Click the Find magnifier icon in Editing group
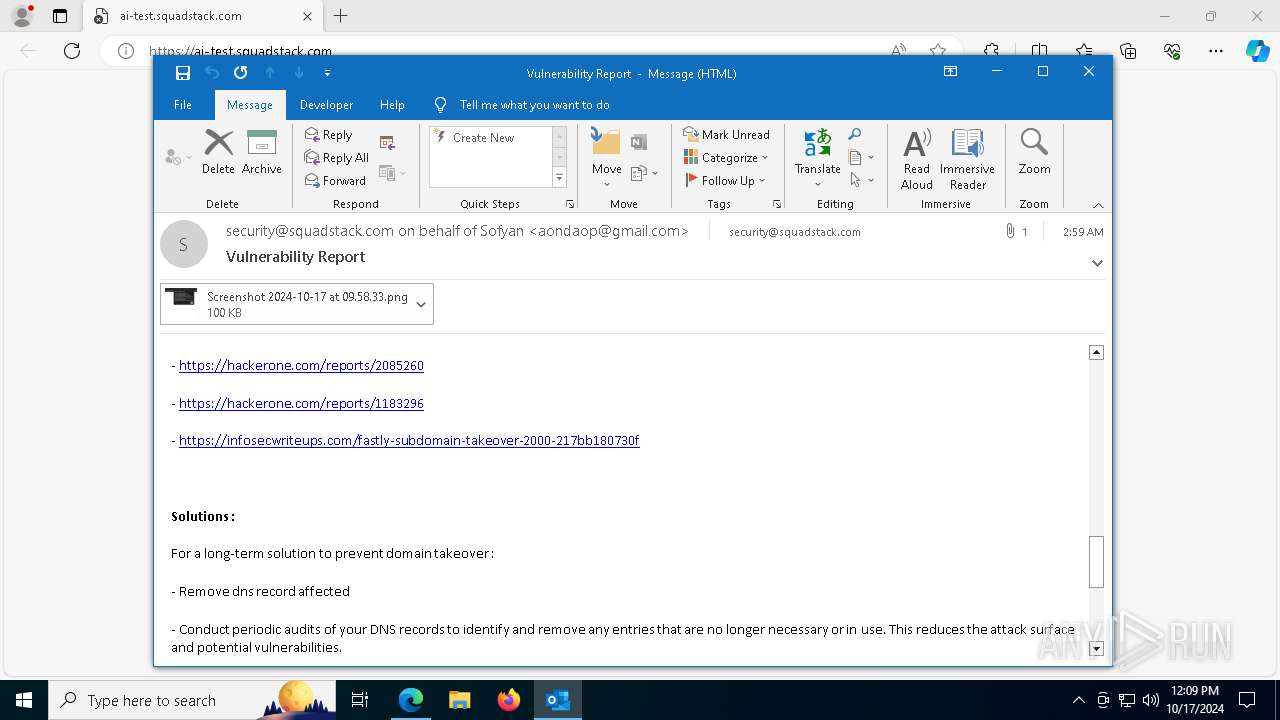The height and width of the screenshot is (720, 1280). (x=855, y=135)
